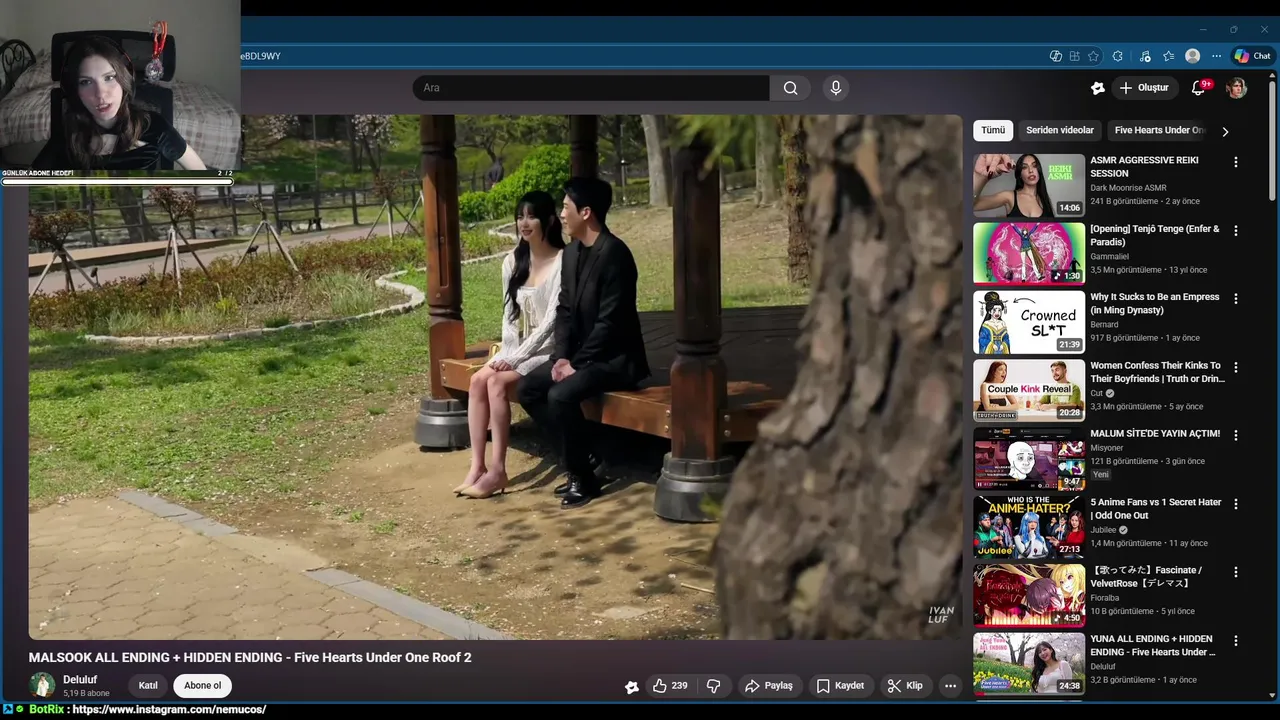The width and height of the screenshot is (1280, 720).
Task: Open title 5 Anime Fans vs 1 Secret Hater
Action: pyautogui.click(x=1156, y=509)
